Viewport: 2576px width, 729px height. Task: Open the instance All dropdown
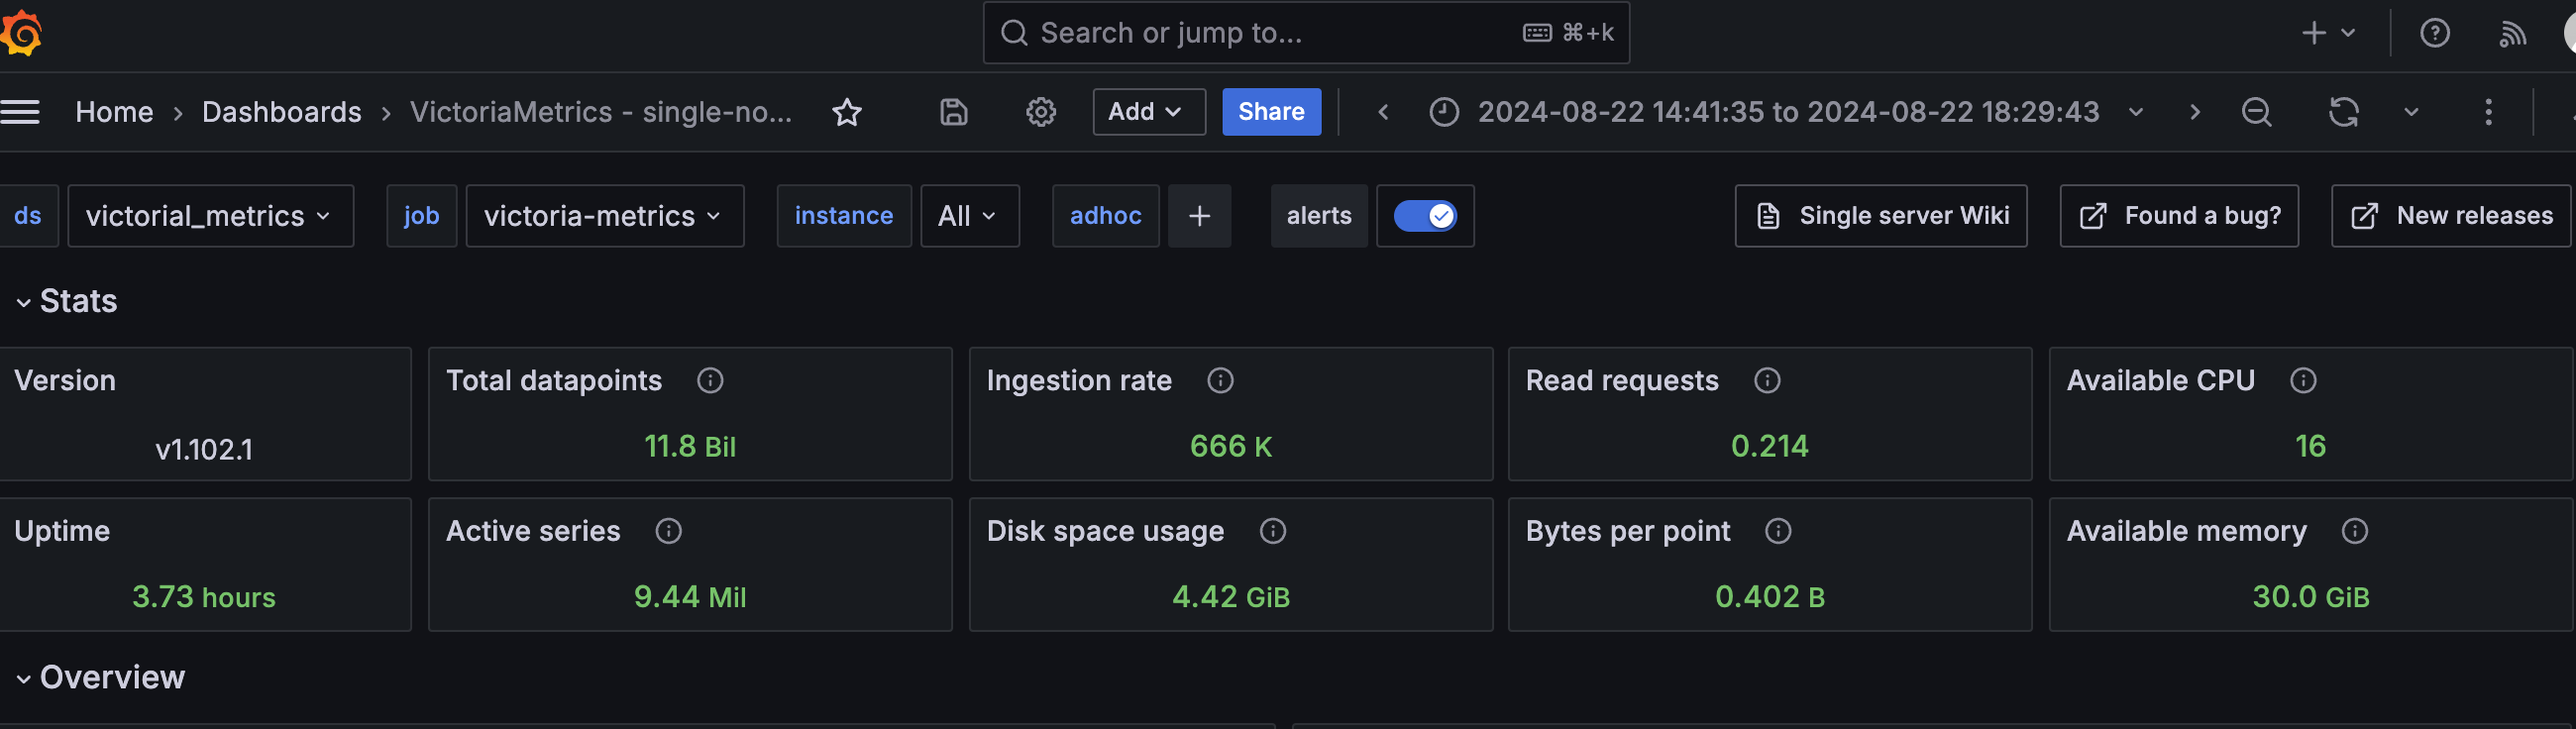[969, 216]
